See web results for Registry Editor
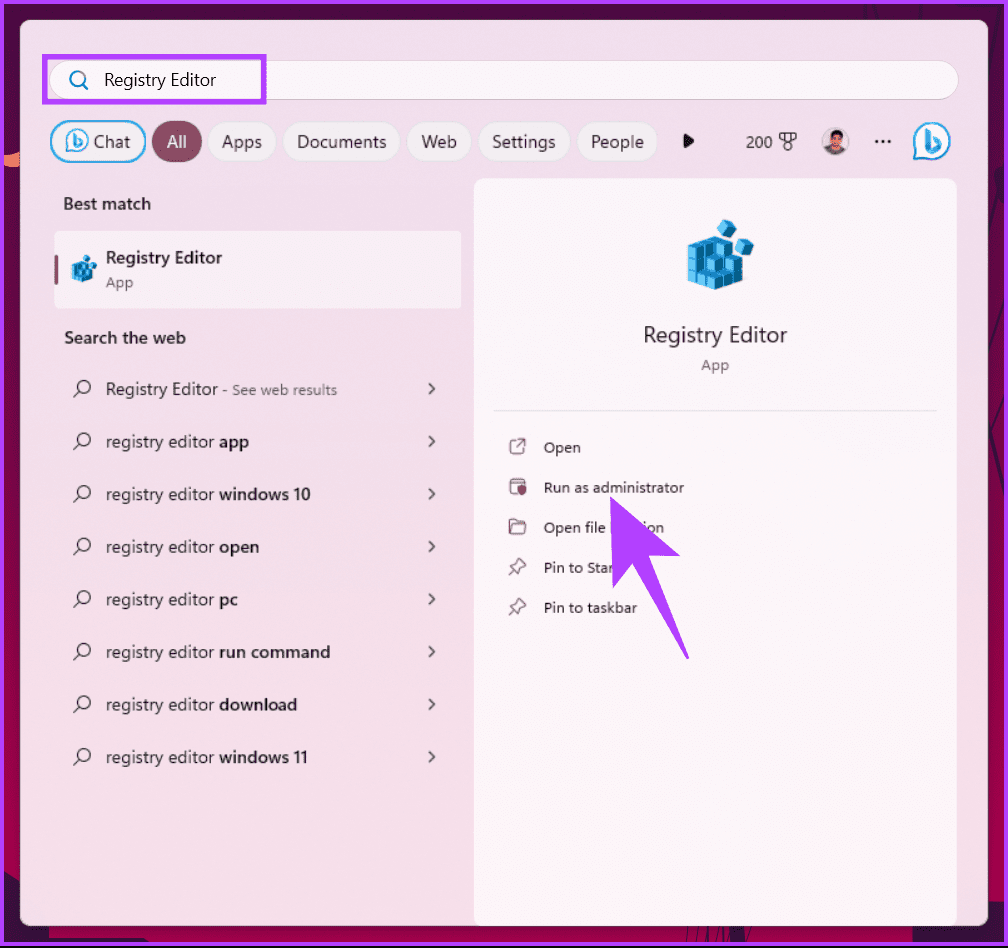 click(221, 389)
